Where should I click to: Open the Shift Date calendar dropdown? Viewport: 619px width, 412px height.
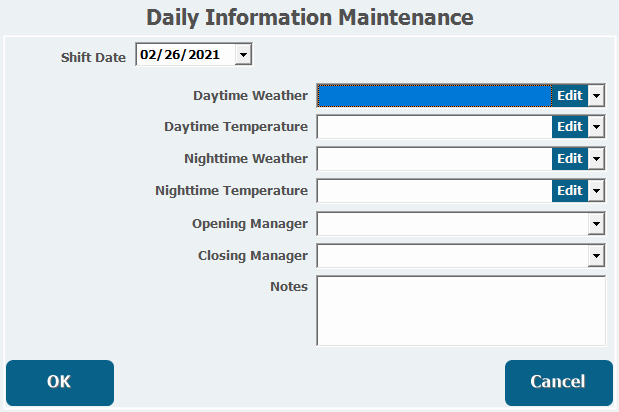click(243, 54)
